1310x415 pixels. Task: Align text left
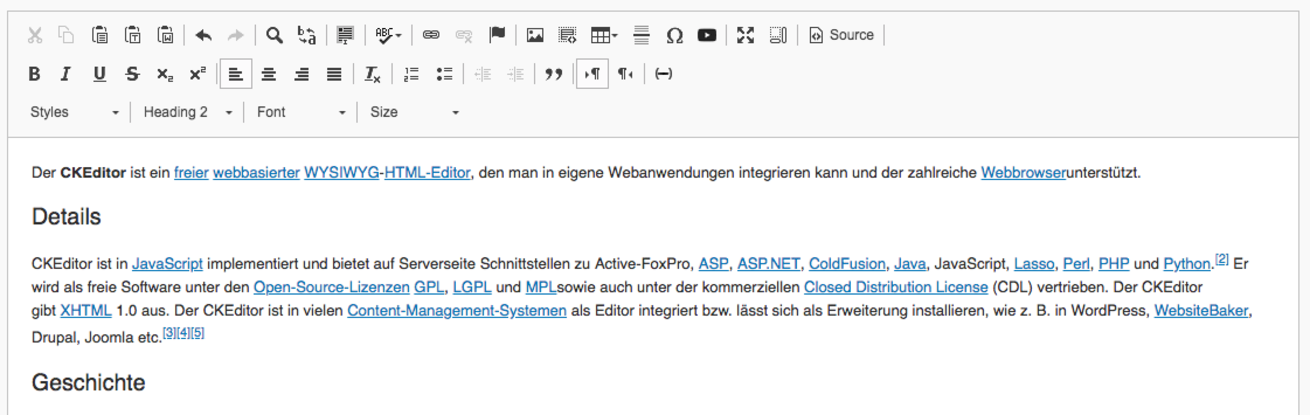(x=236, y=74)
